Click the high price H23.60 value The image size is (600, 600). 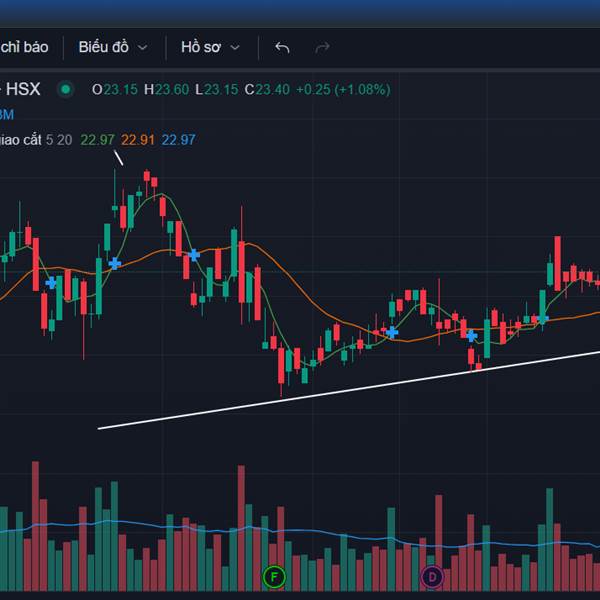click(166, 90)
